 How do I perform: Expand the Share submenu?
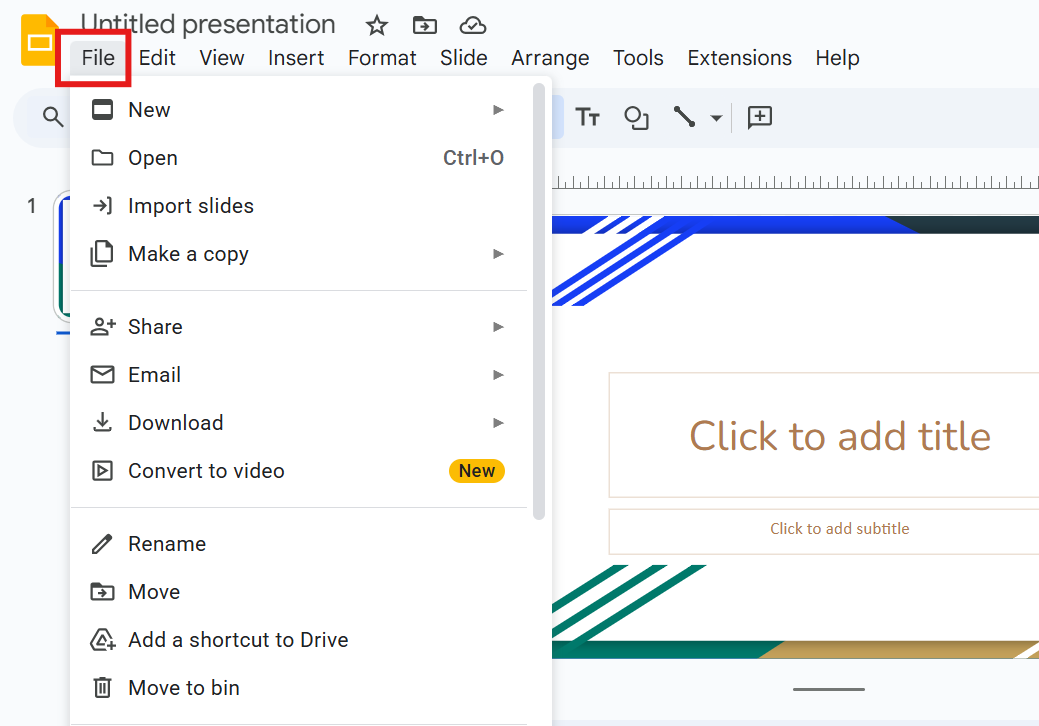[299, 327]
